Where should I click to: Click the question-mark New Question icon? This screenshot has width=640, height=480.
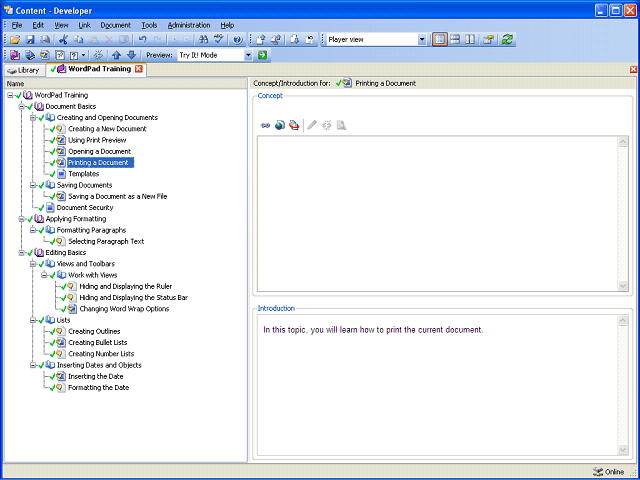(x=74, y=55)
